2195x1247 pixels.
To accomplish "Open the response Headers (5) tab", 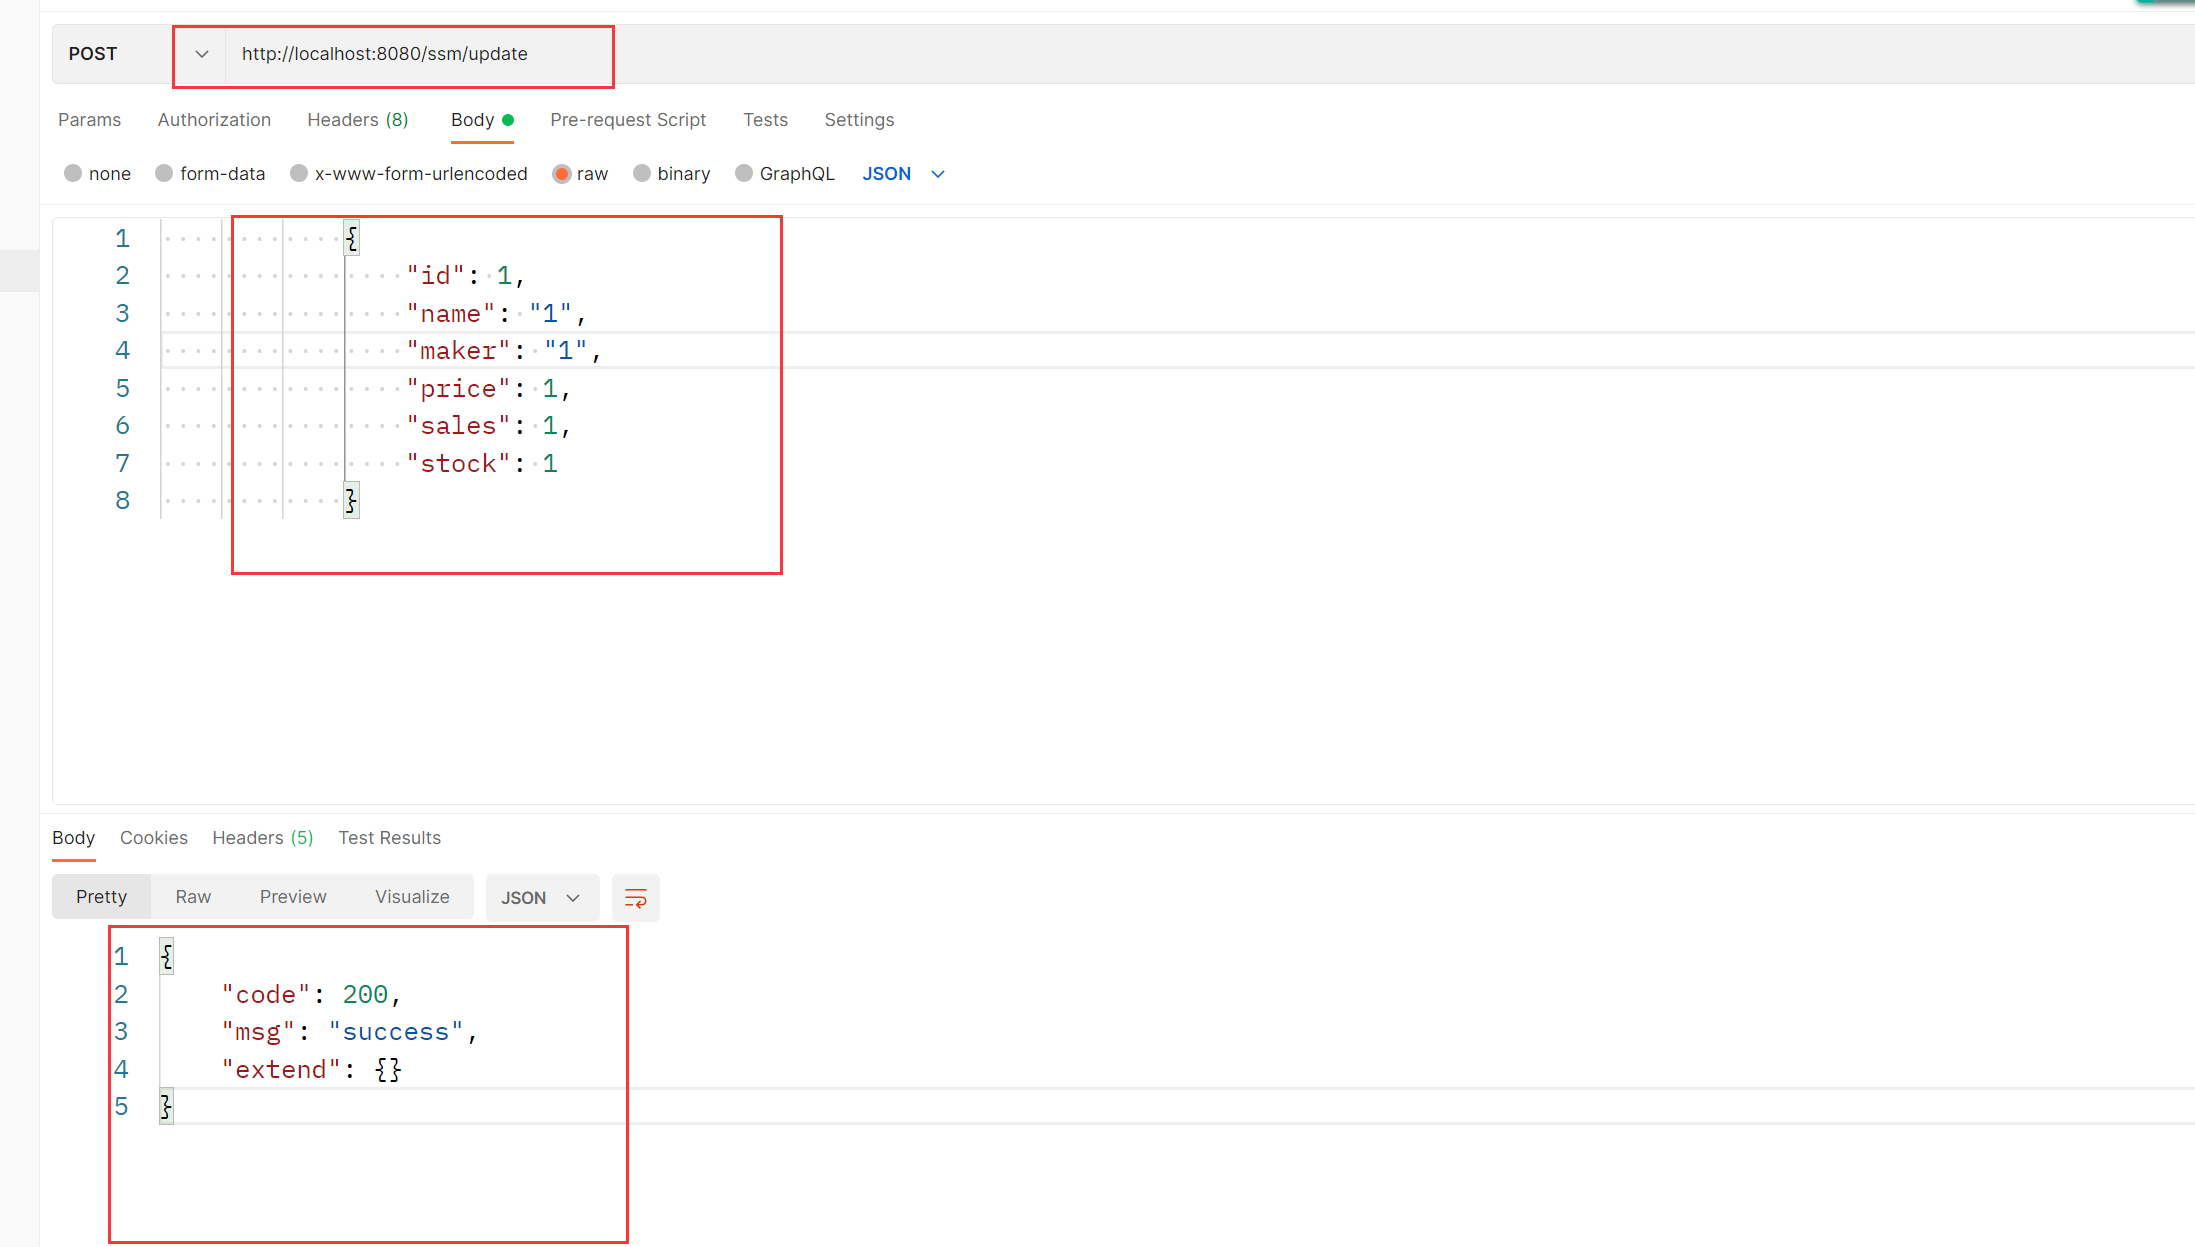I will (263, 838).
